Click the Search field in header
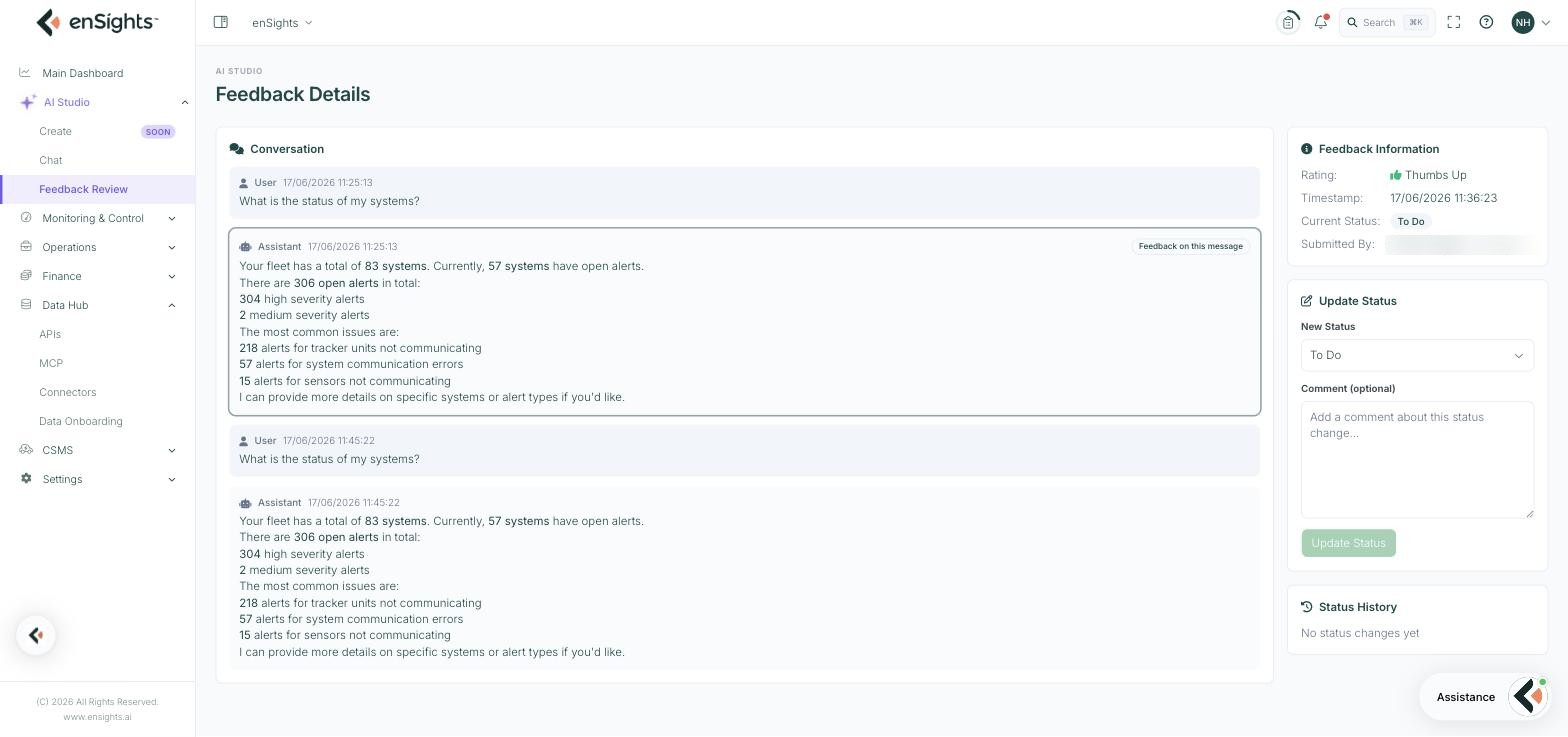Image resolution: width=1568 pixels, height=737 pixels. click(1387, 22)
